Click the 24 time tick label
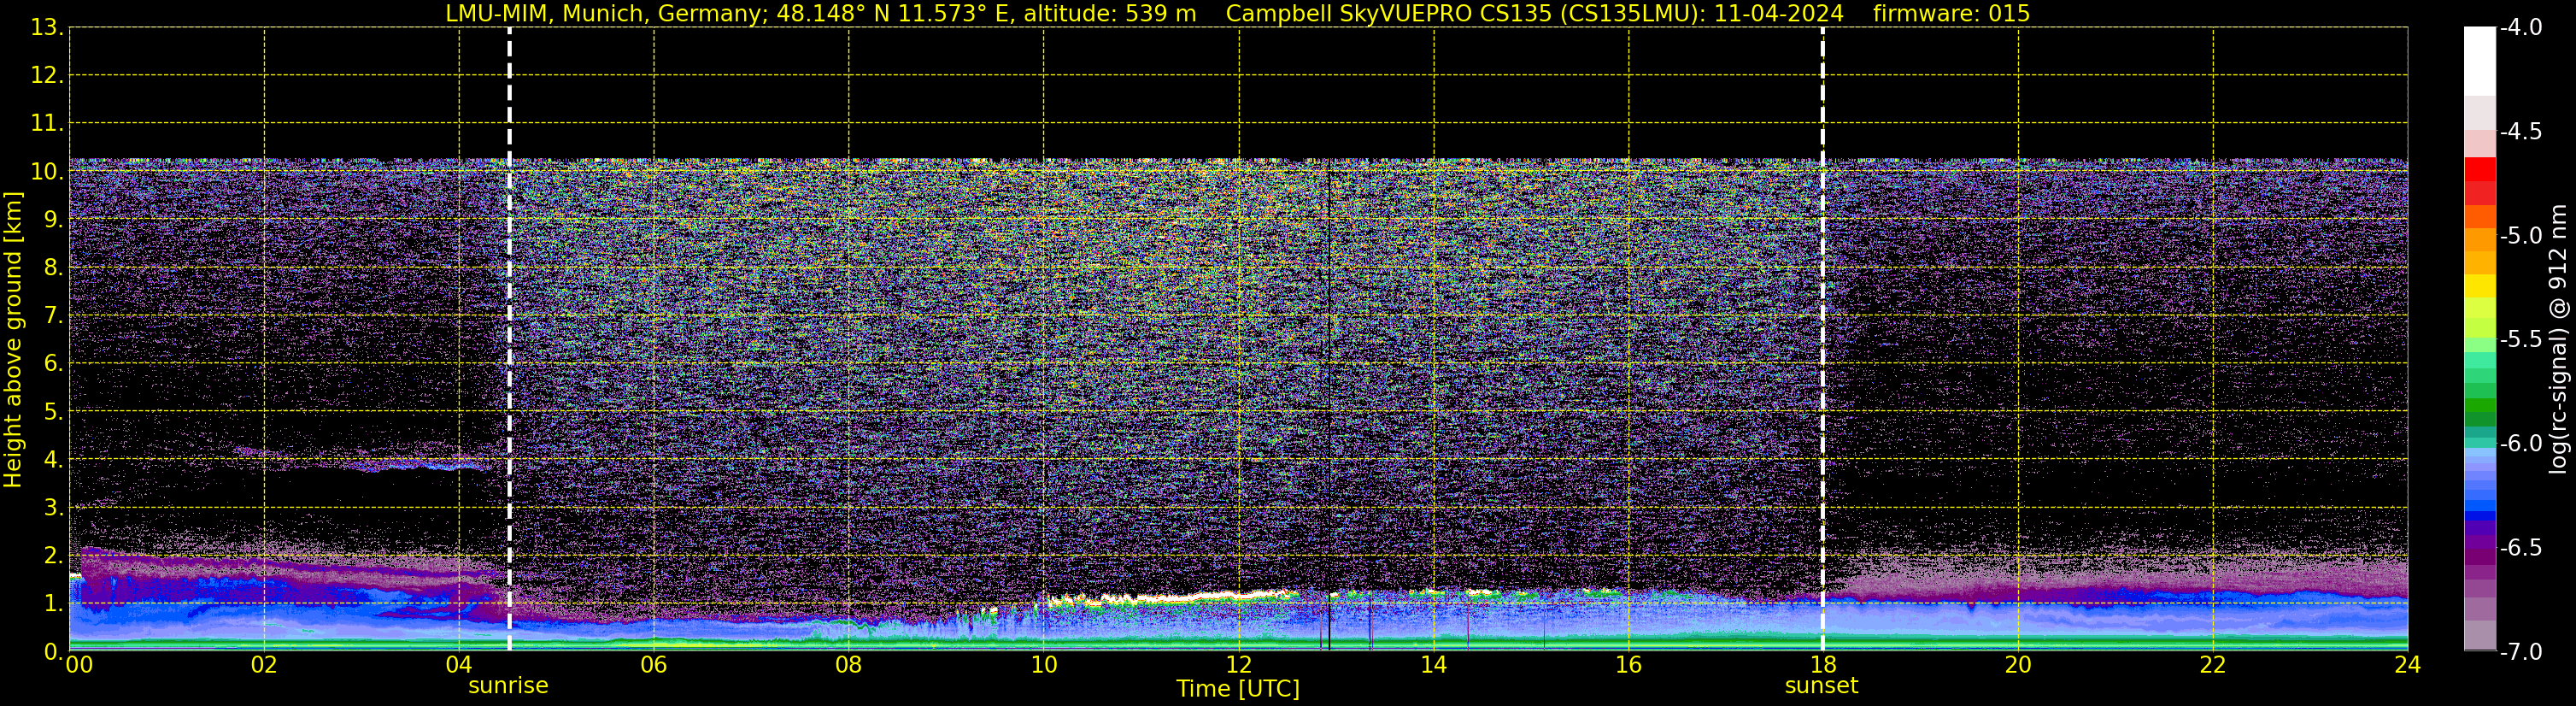This screenshot has width=2576, height=706. 2408,664
